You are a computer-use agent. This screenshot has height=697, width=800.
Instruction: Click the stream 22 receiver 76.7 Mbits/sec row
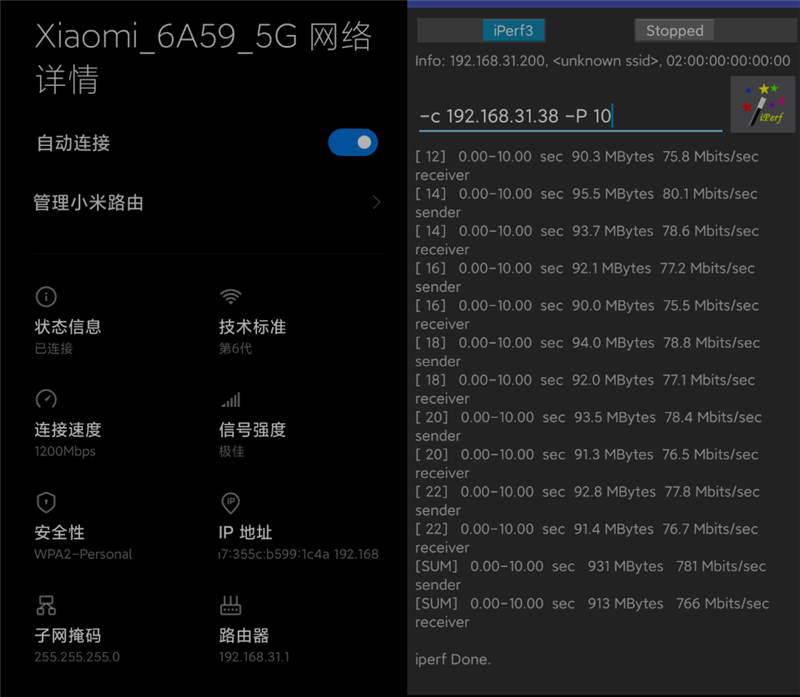click(x=587, y=538)
